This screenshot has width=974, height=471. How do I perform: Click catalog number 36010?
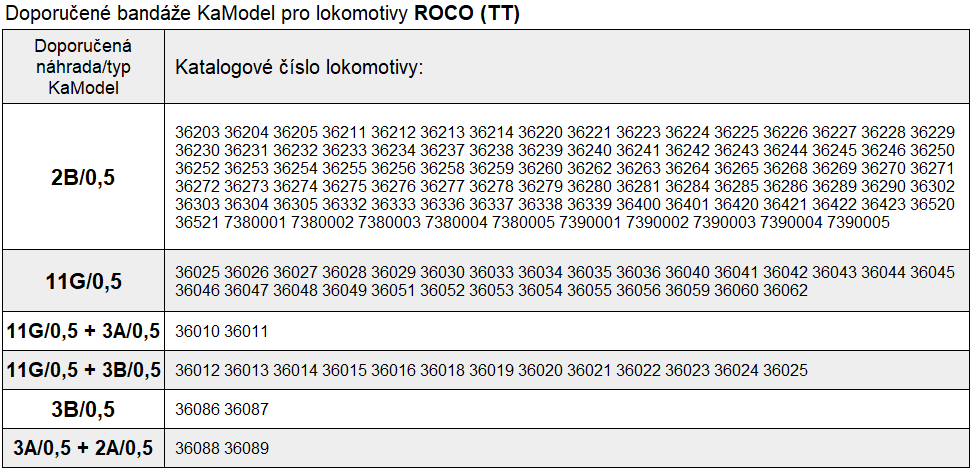pyautogui.click(x=197, y=331)
